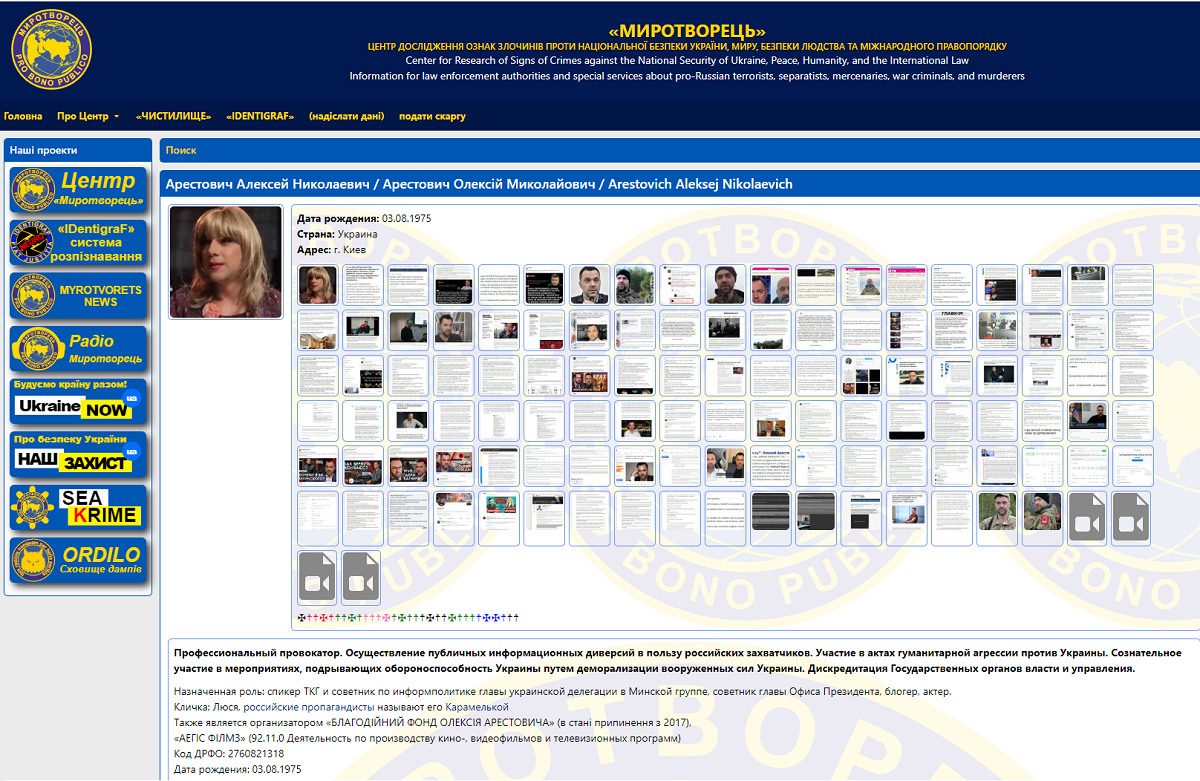Expand the Про Центр dropdown menu

pyautogui.click(x=87, y=116)
